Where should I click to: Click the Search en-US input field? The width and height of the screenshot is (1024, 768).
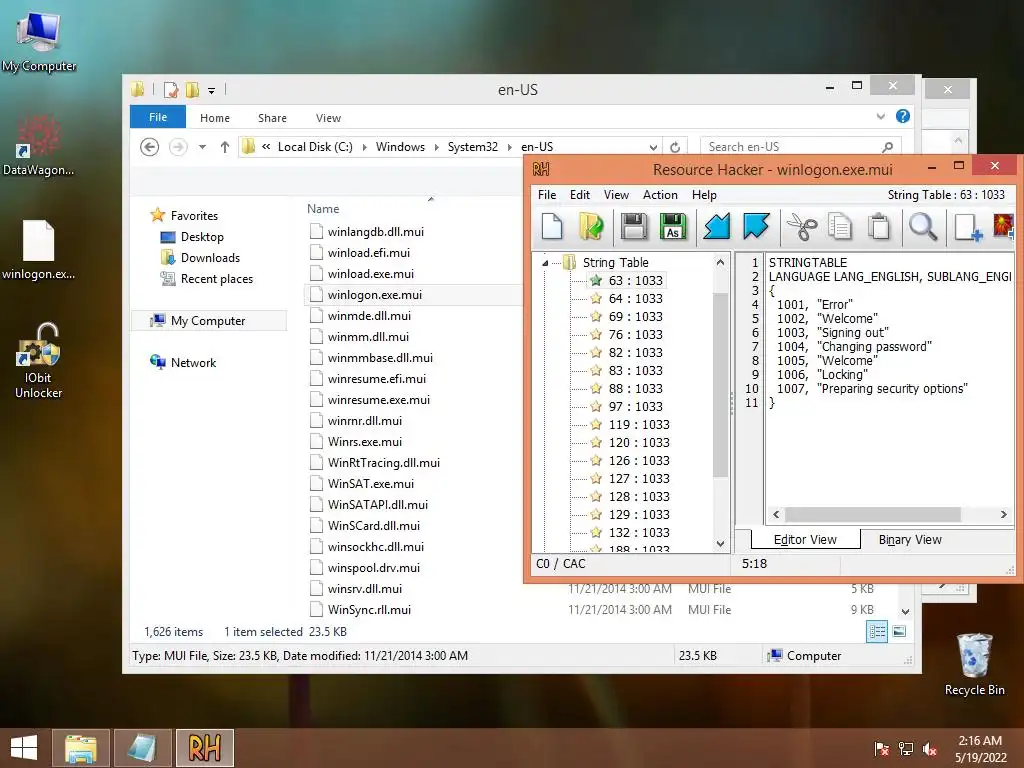800,147
